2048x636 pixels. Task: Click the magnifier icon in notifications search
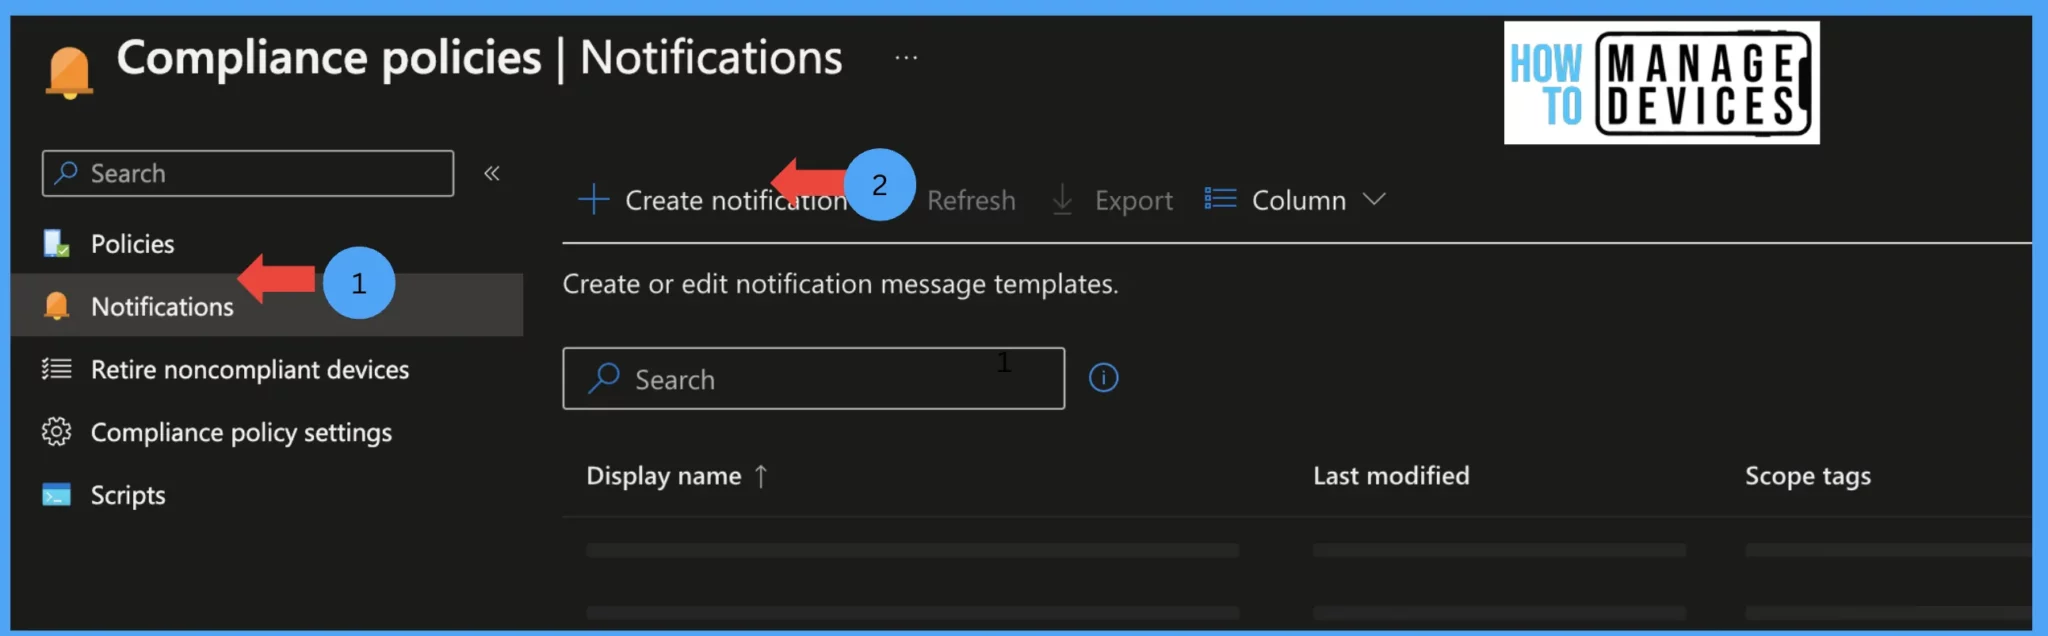coord(604,378)
